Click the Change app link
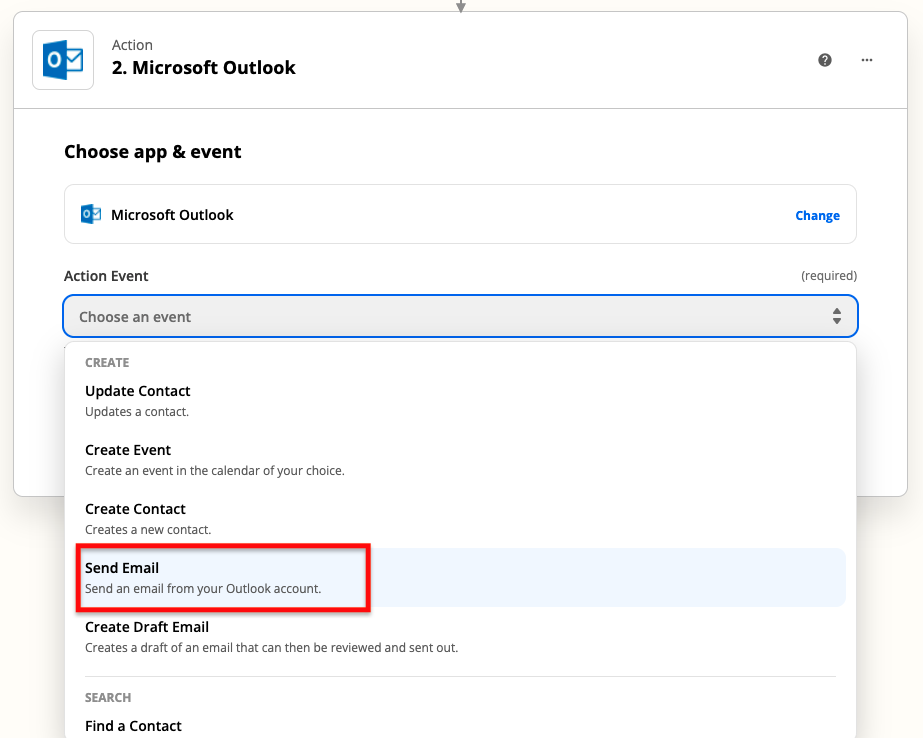This screenshot has width=923, height=738. coord(817,215)
